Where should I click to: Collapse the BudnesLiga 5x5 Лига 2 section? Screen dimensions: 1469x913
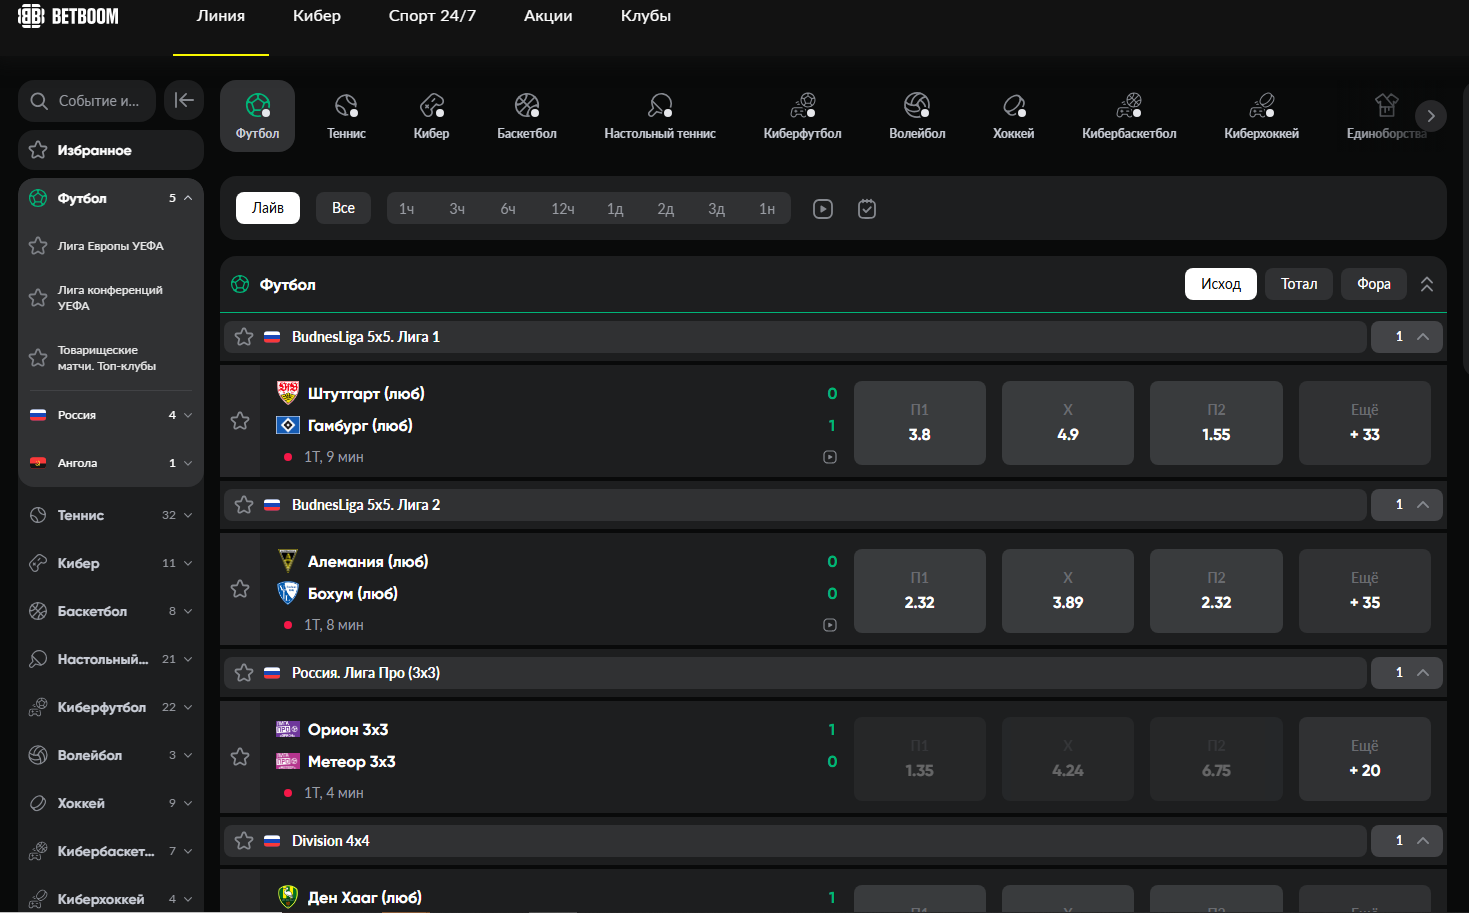pos(1406,505)
